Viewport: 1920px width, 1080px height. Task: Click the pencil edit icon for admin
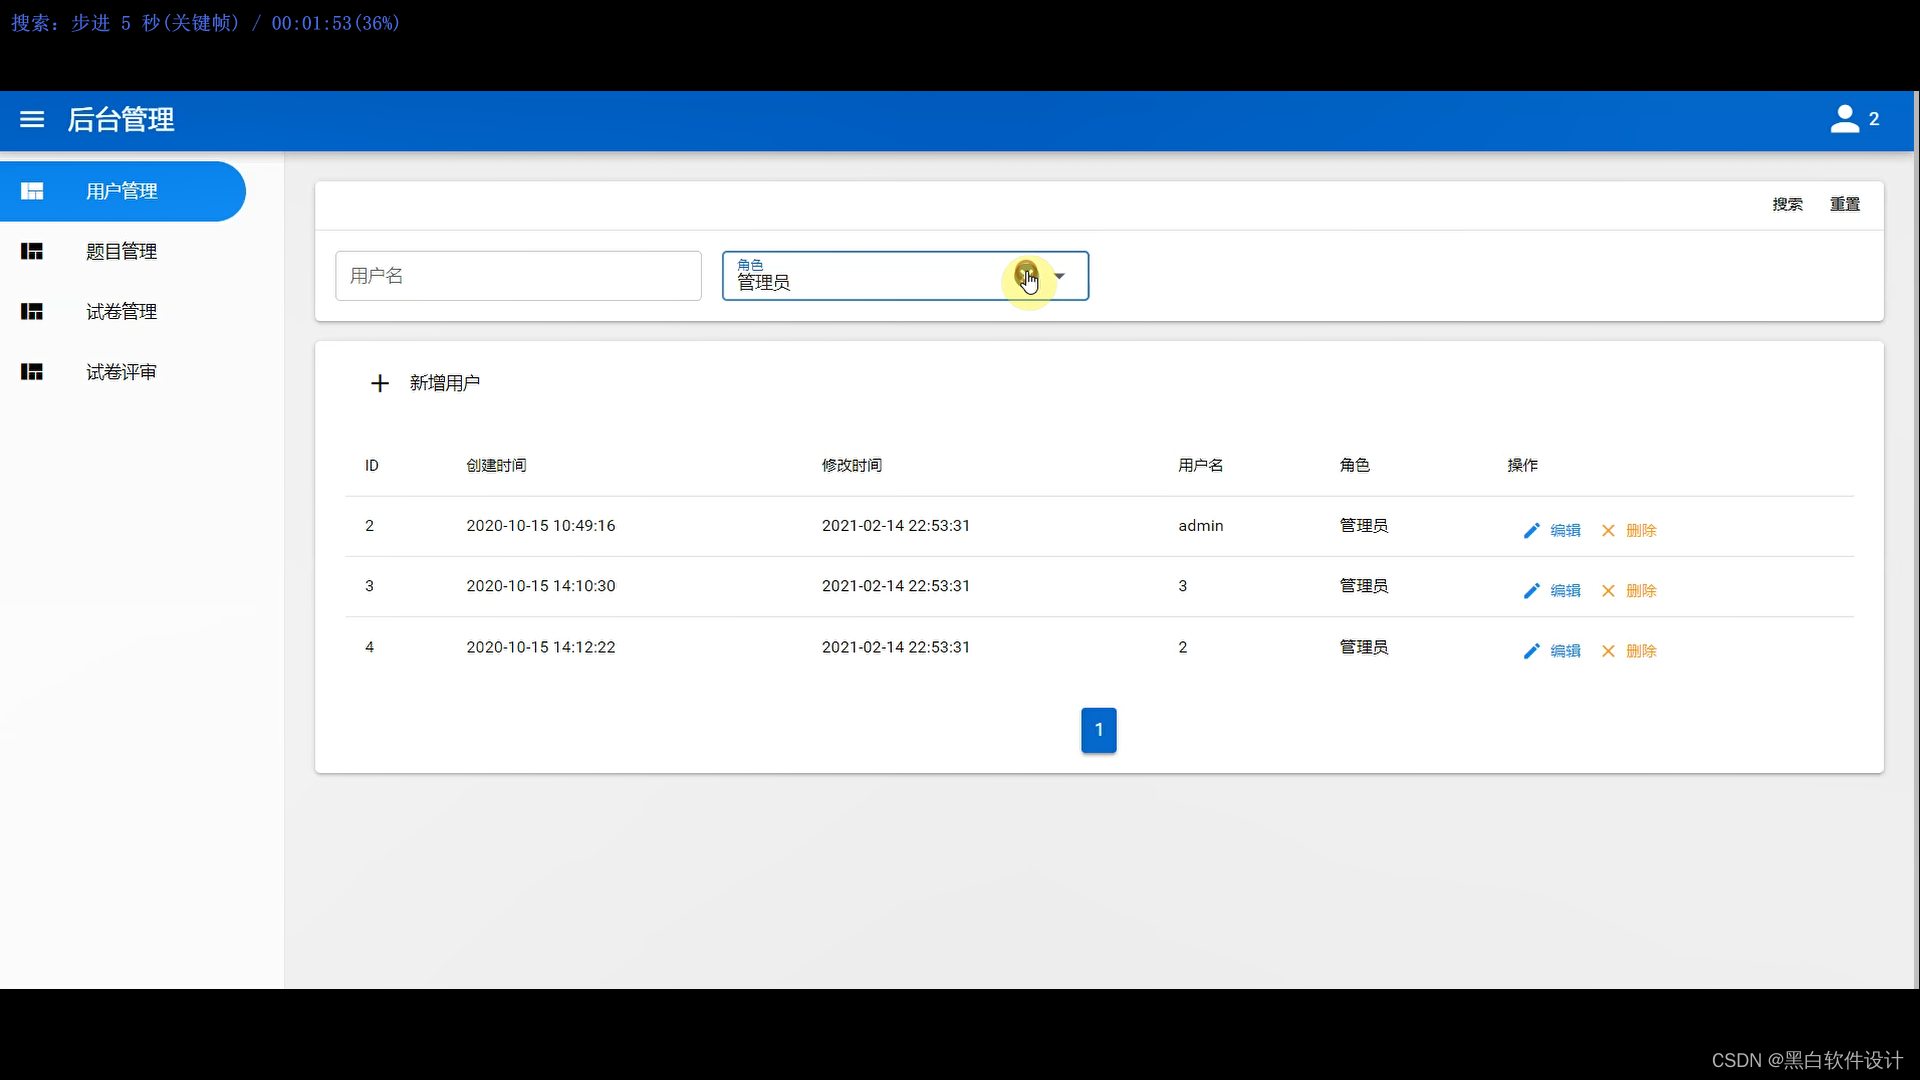pyautogui.click(x=1531, y=531)
